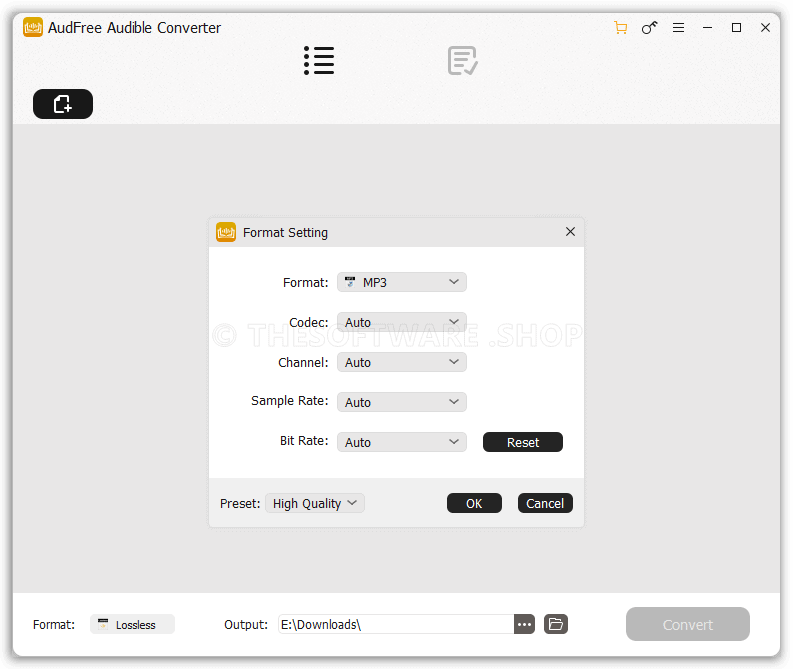Confirm settings with OK button
Viewport: 793px width, 669px height.
tap(474, 503)
